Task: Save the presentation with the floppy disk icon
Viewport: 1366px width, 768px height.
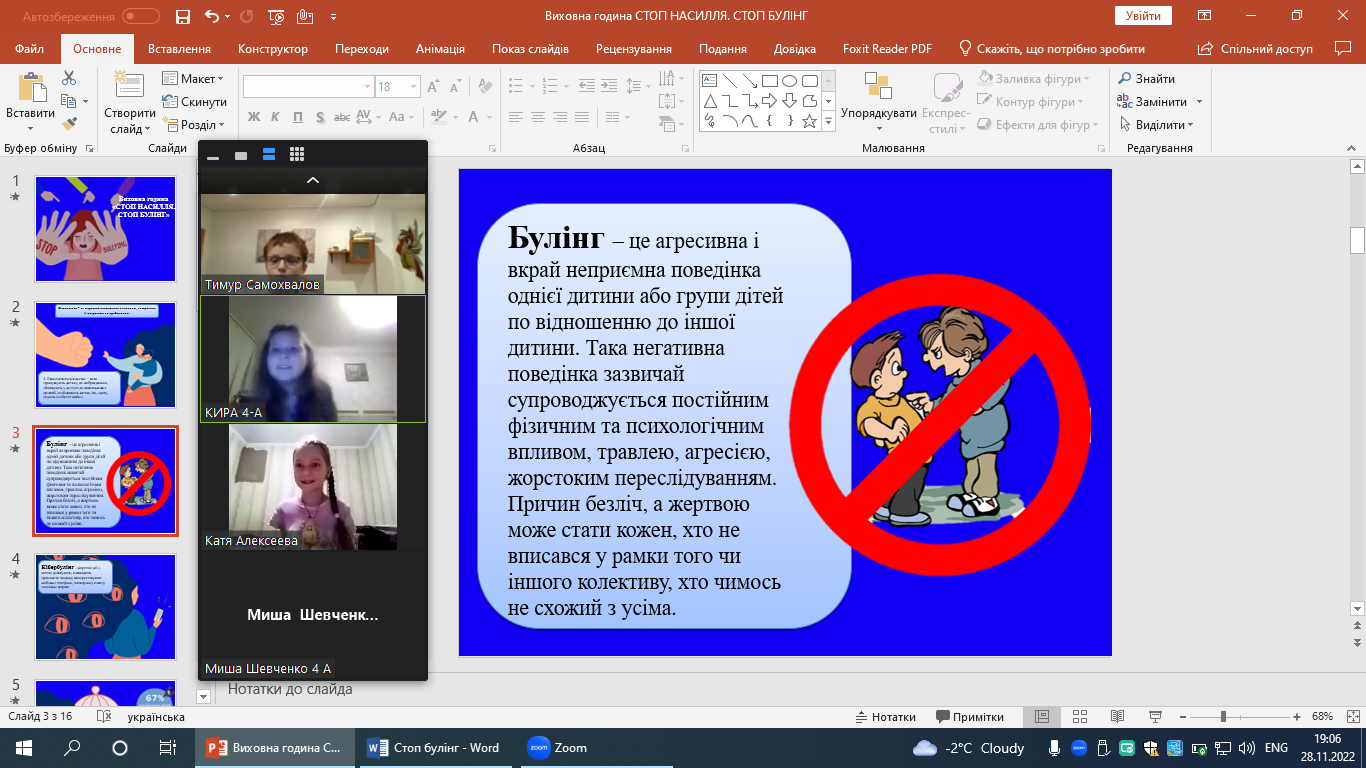Action: click(x=182, y=16)
